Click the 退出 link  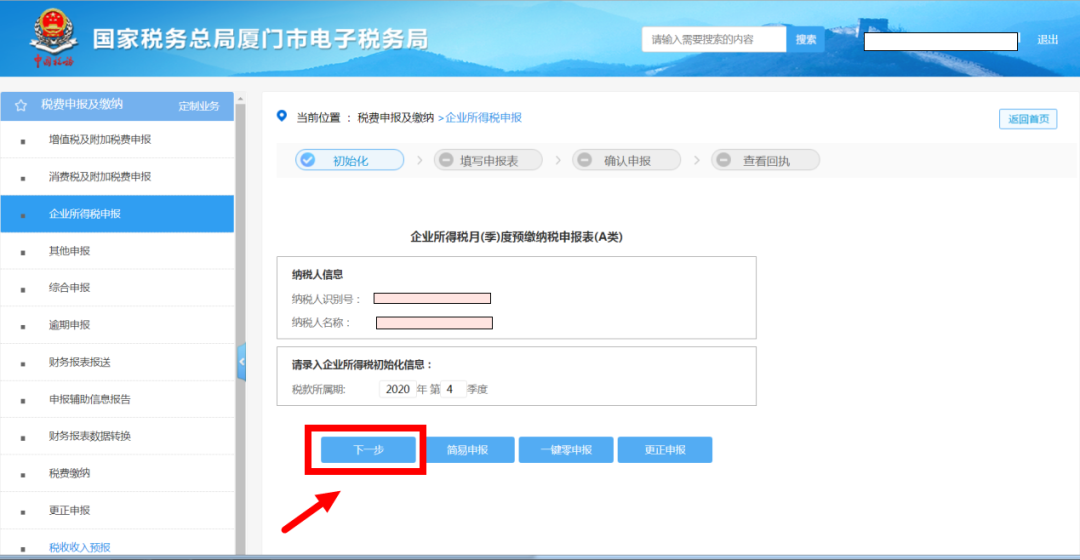1048,40
